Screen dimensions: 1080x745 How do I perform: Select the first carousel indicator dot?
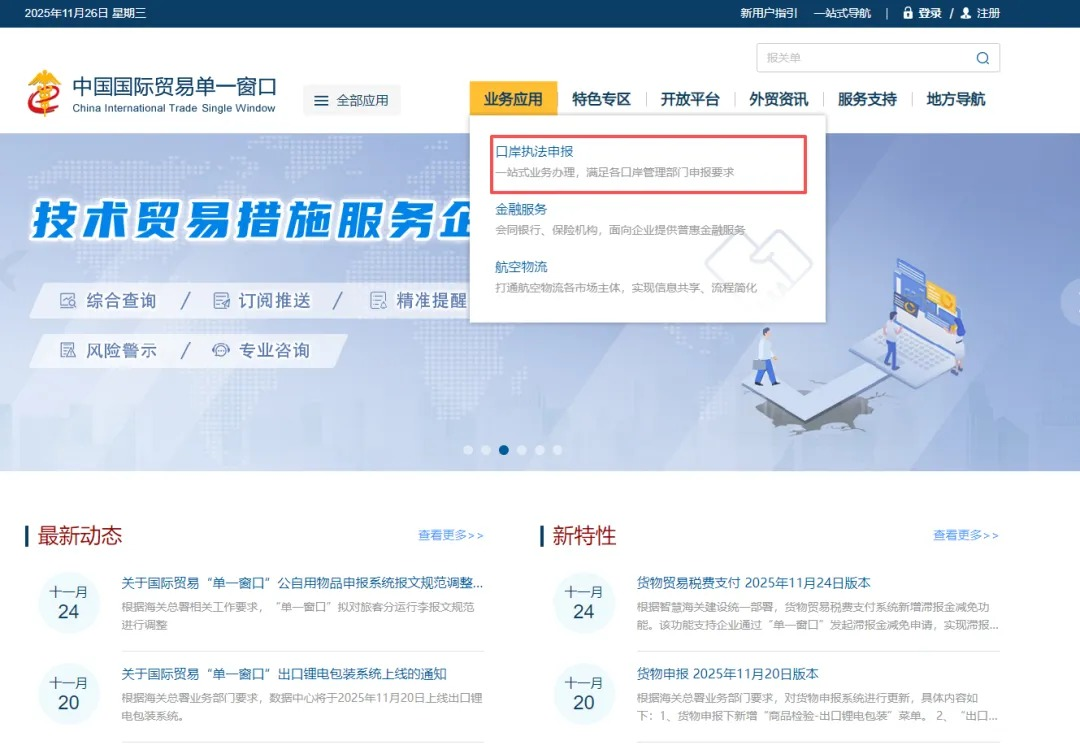coord(468,450)
